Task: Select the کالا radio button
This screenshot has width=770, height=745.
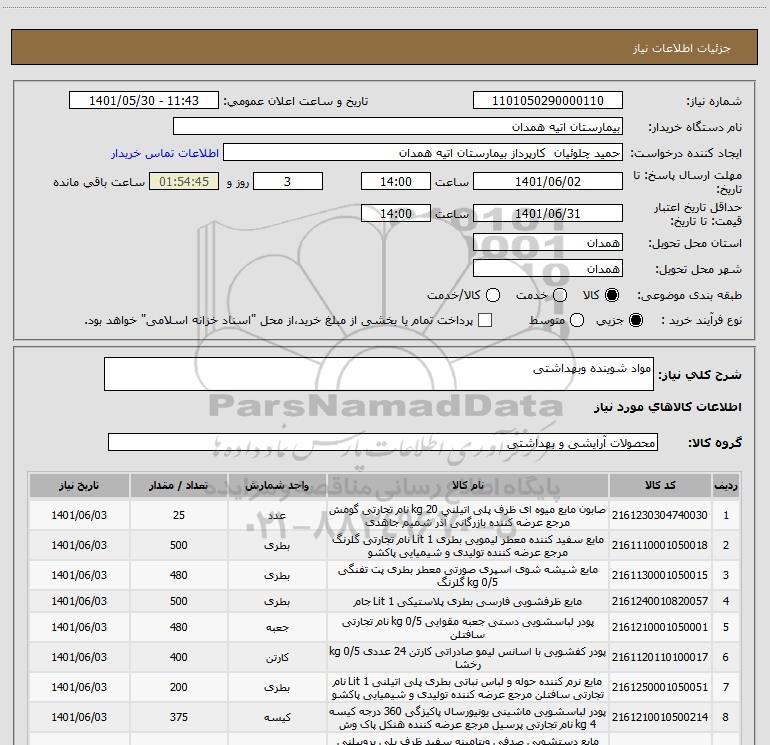Action: [x=612, y=295]
